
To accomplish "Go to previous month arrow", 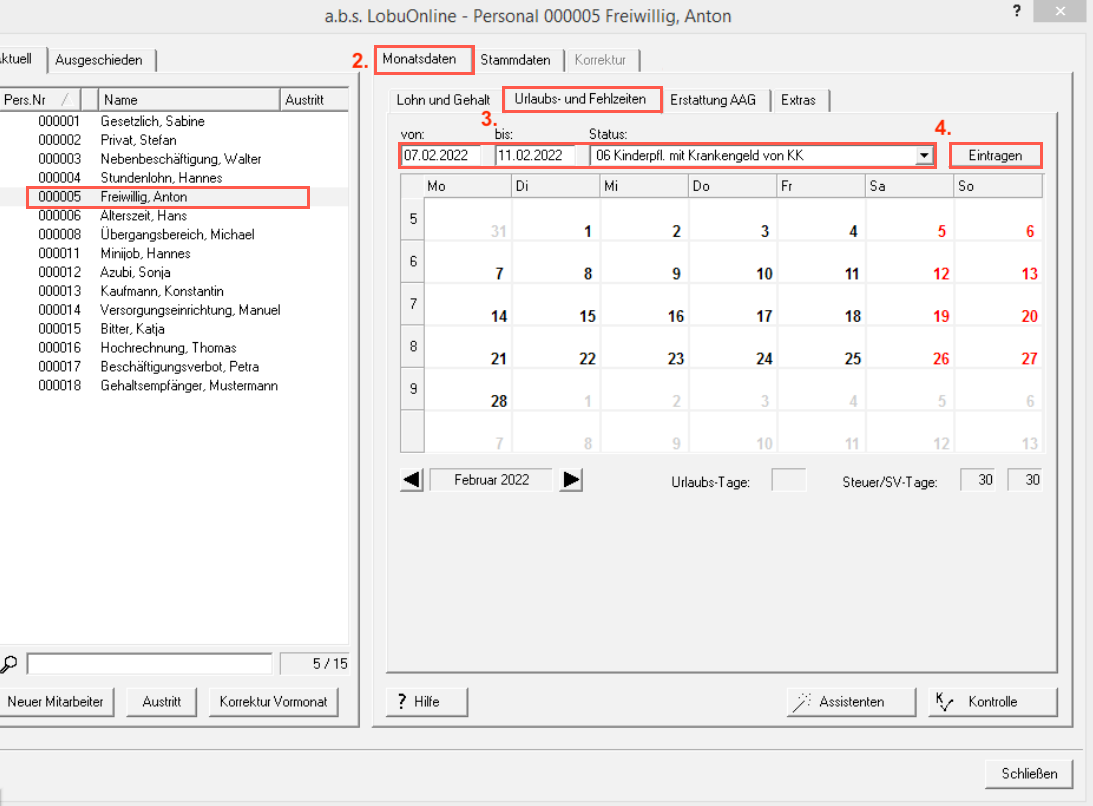I will [x=411, y=480].
